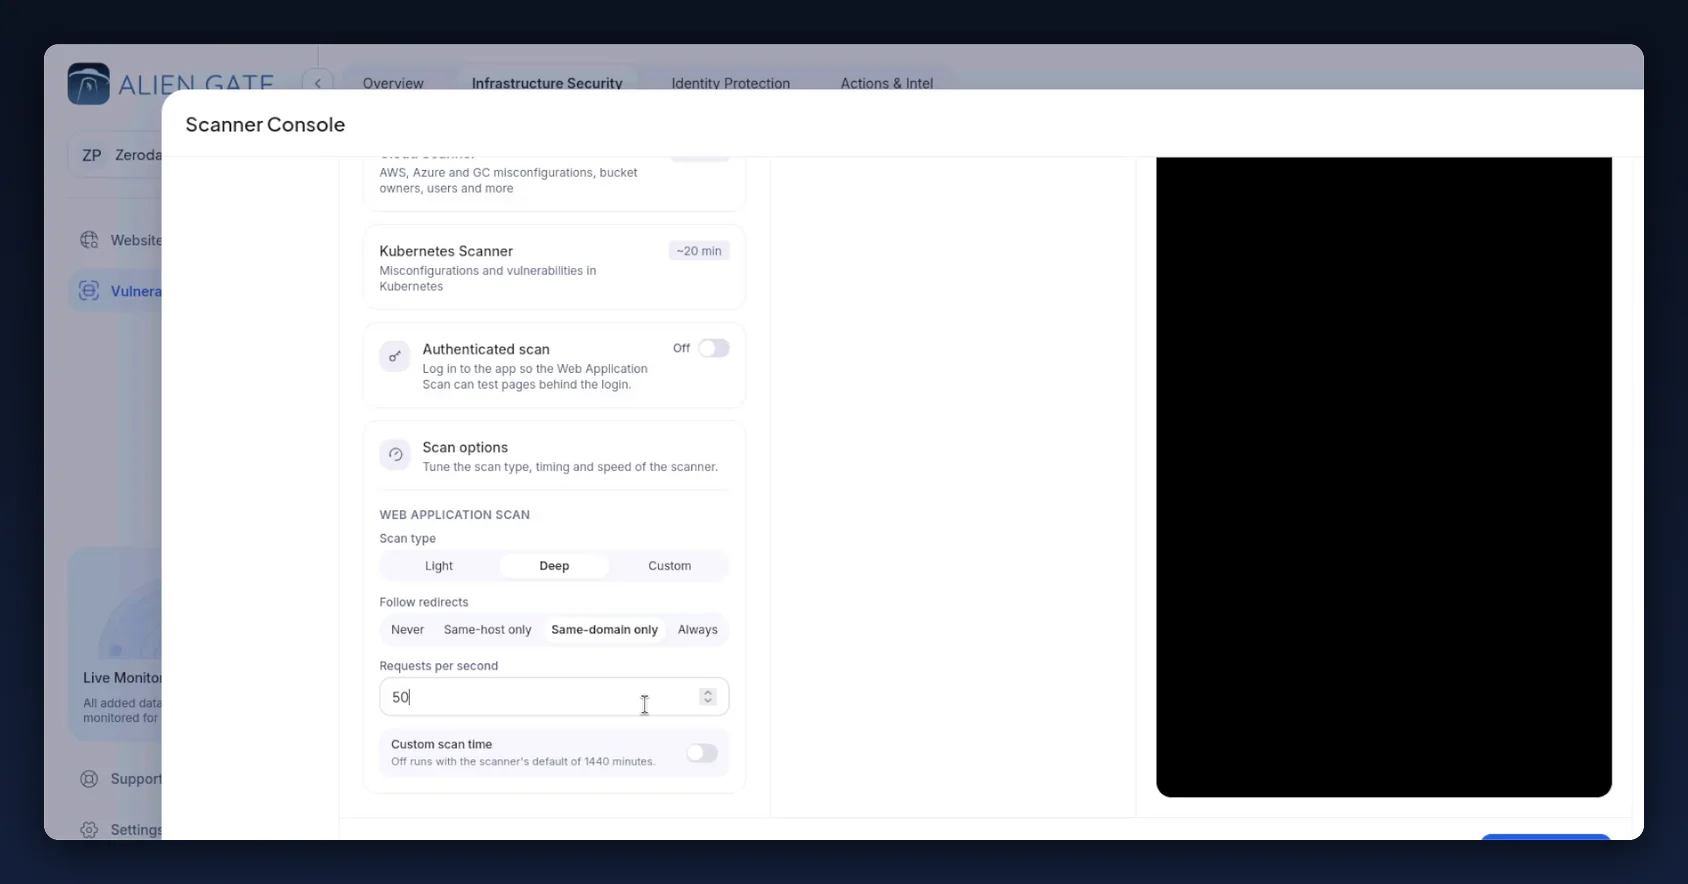Select the Light scan type
This screenshot has width=1688, height=884.
[439, 566]
